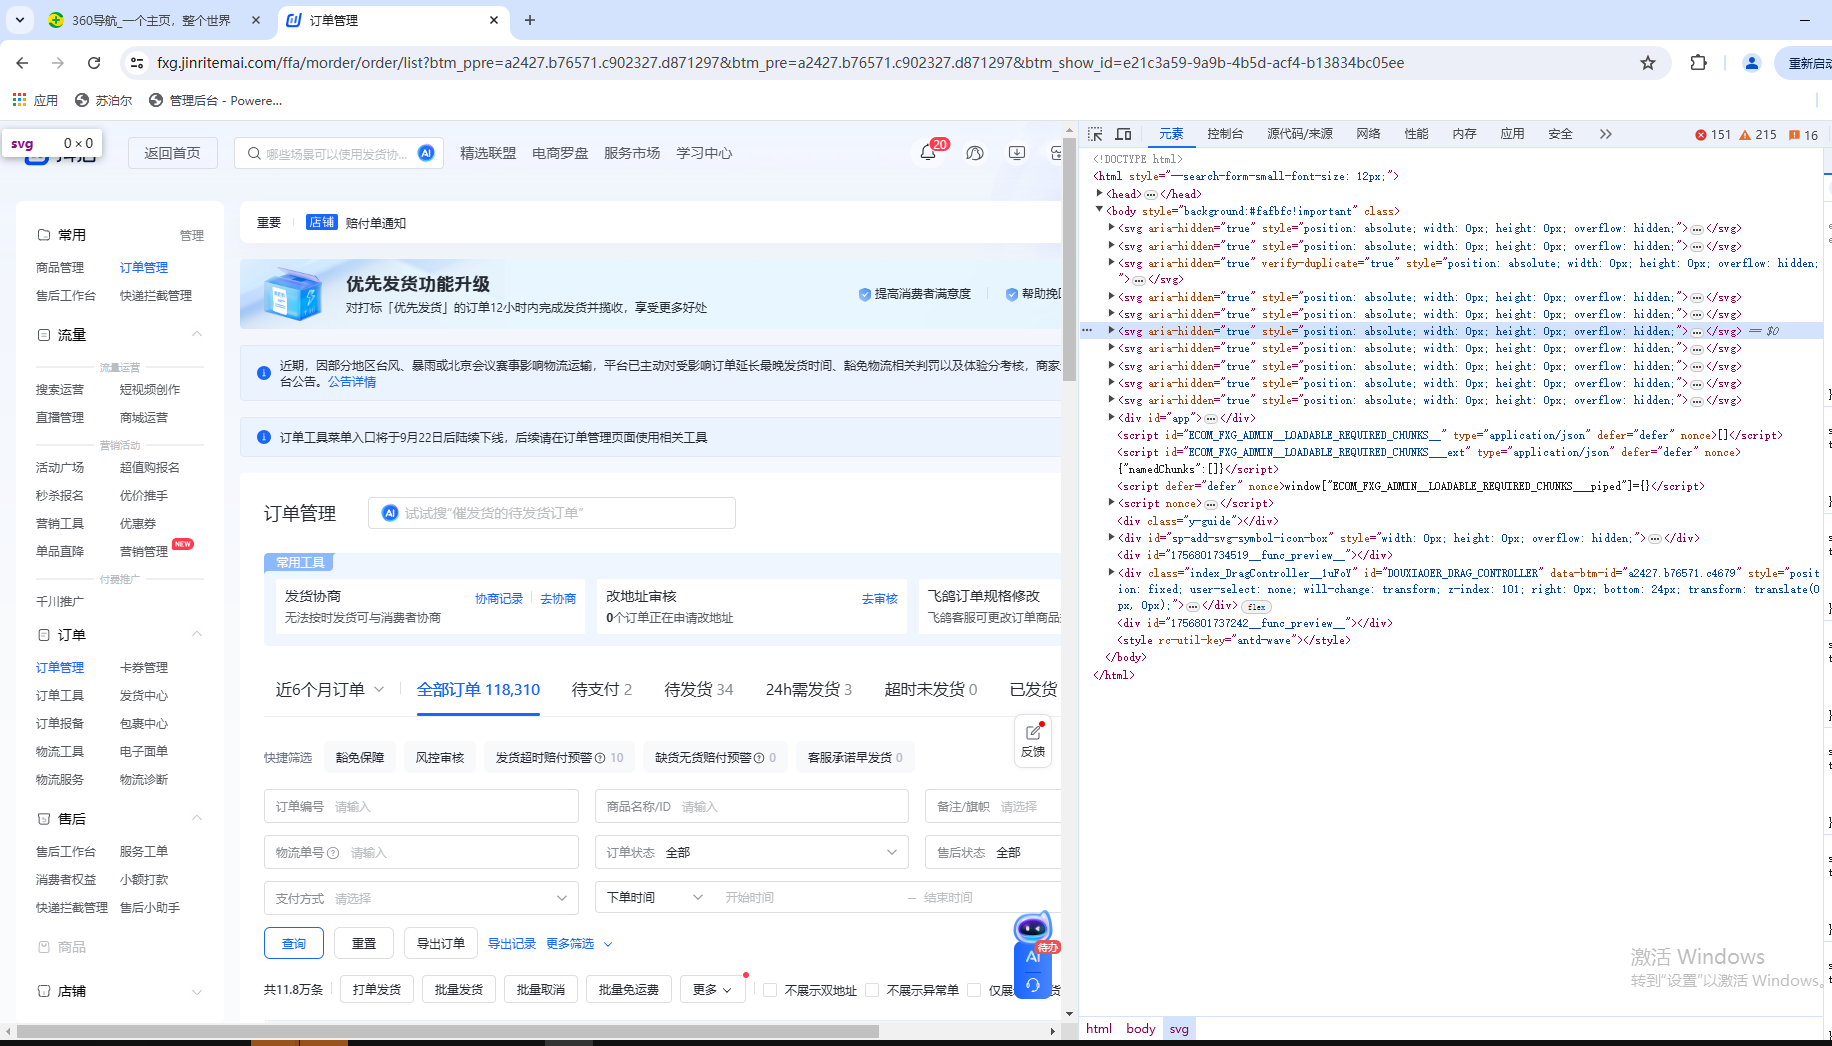Open the customer service headset icon in header
This screenshot has width=1832, height=1046.
point(975,153)
